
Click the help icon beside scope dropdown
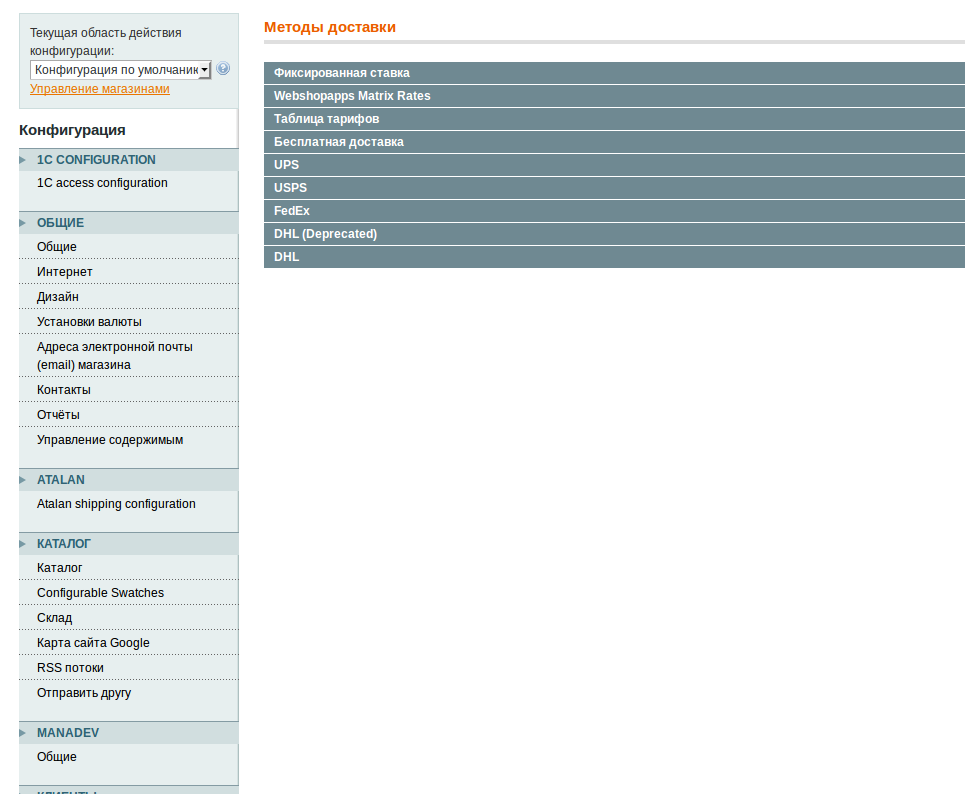coord(223,68)
